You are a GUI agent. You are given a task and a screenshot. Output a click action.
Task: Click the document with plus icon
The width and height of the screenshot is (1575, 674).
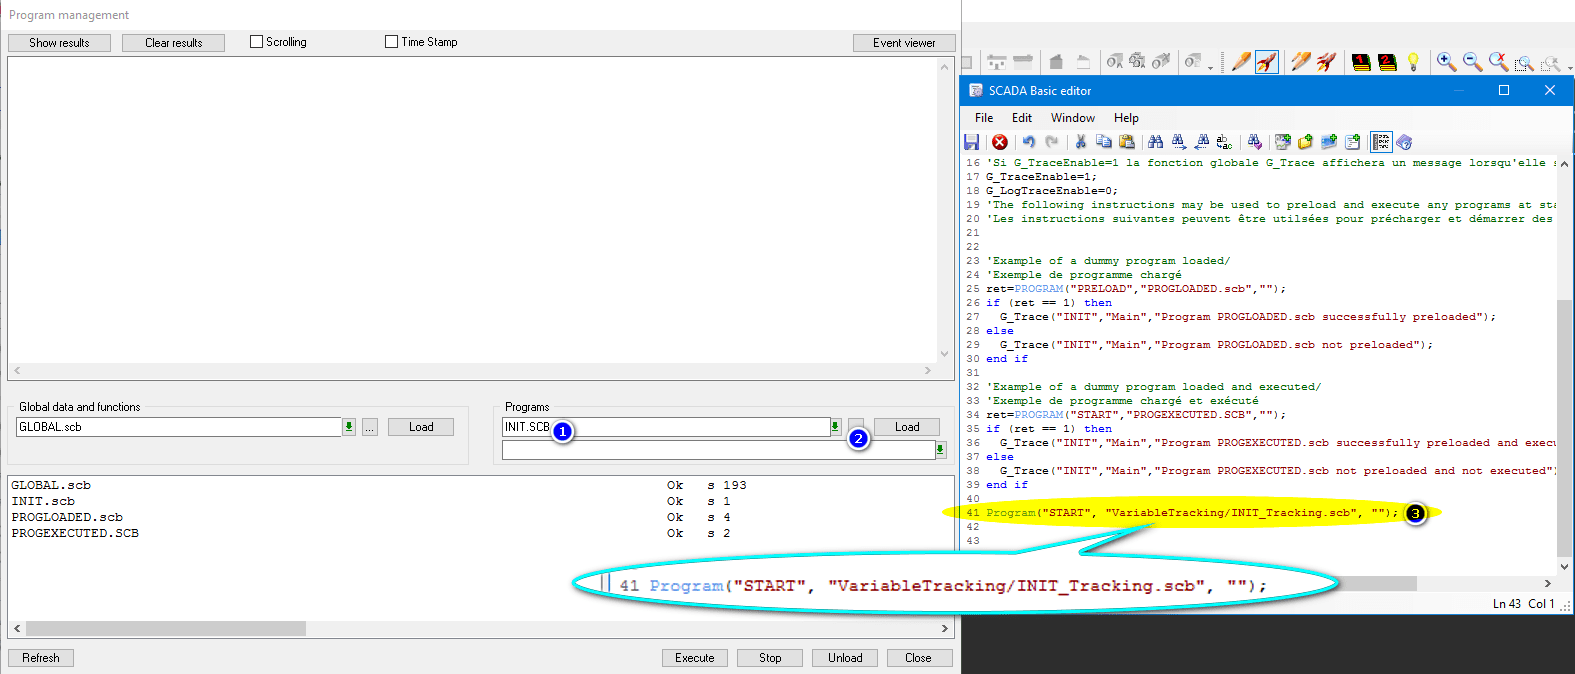pyautogui.click(x=1352, y=142)
